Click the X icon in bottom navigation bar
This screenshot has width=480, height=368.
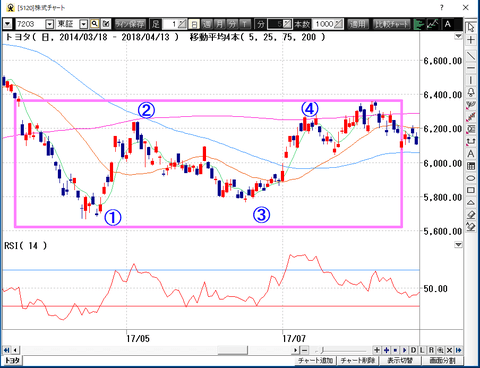click(449, 350)
